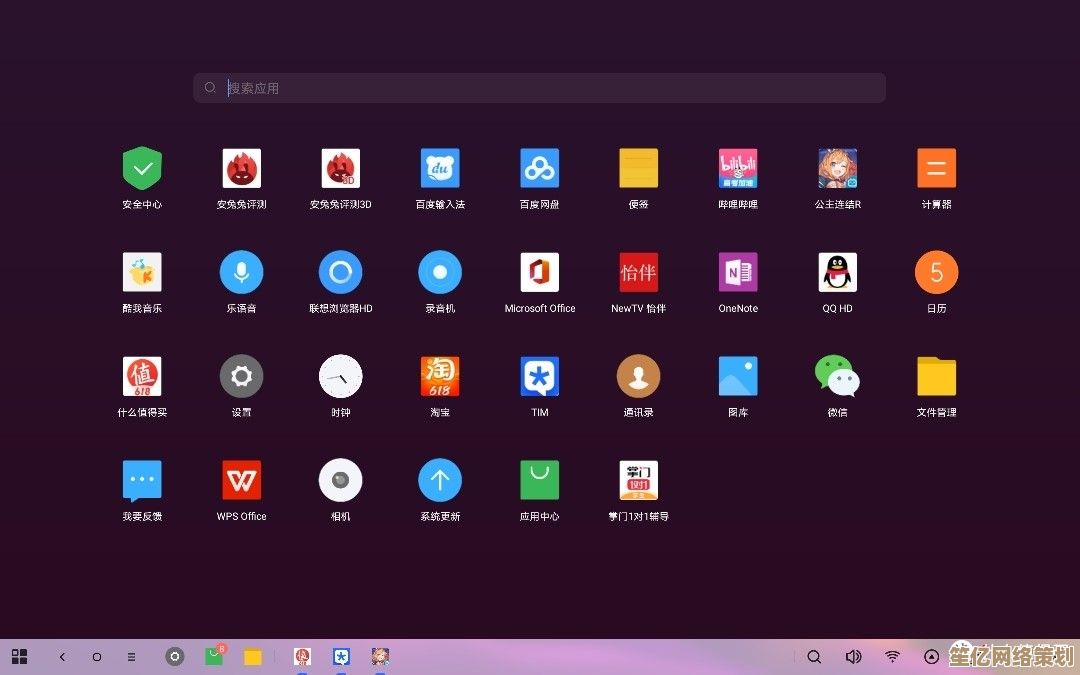Launch the 计算器 Calculator

936,167
